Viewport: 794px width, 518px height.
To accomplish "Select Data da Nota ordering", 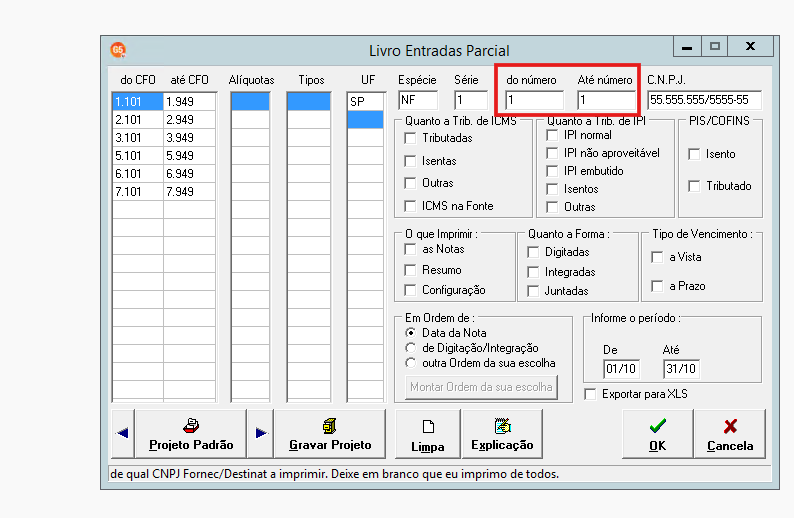I will [x=410, y=333].
